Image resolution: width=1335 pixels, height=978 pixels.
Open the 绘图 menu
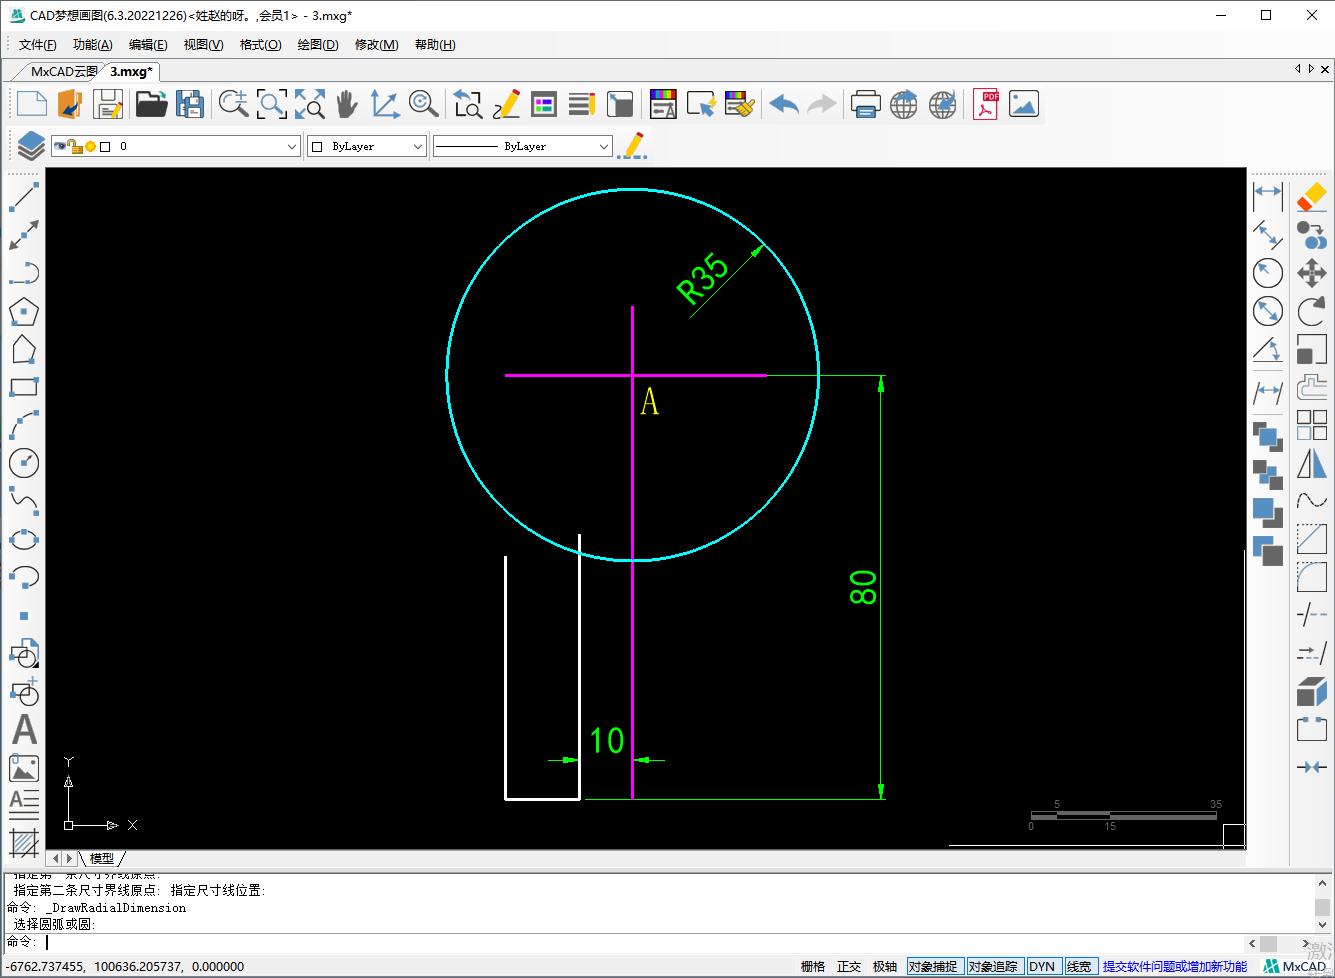click(317, 44)
